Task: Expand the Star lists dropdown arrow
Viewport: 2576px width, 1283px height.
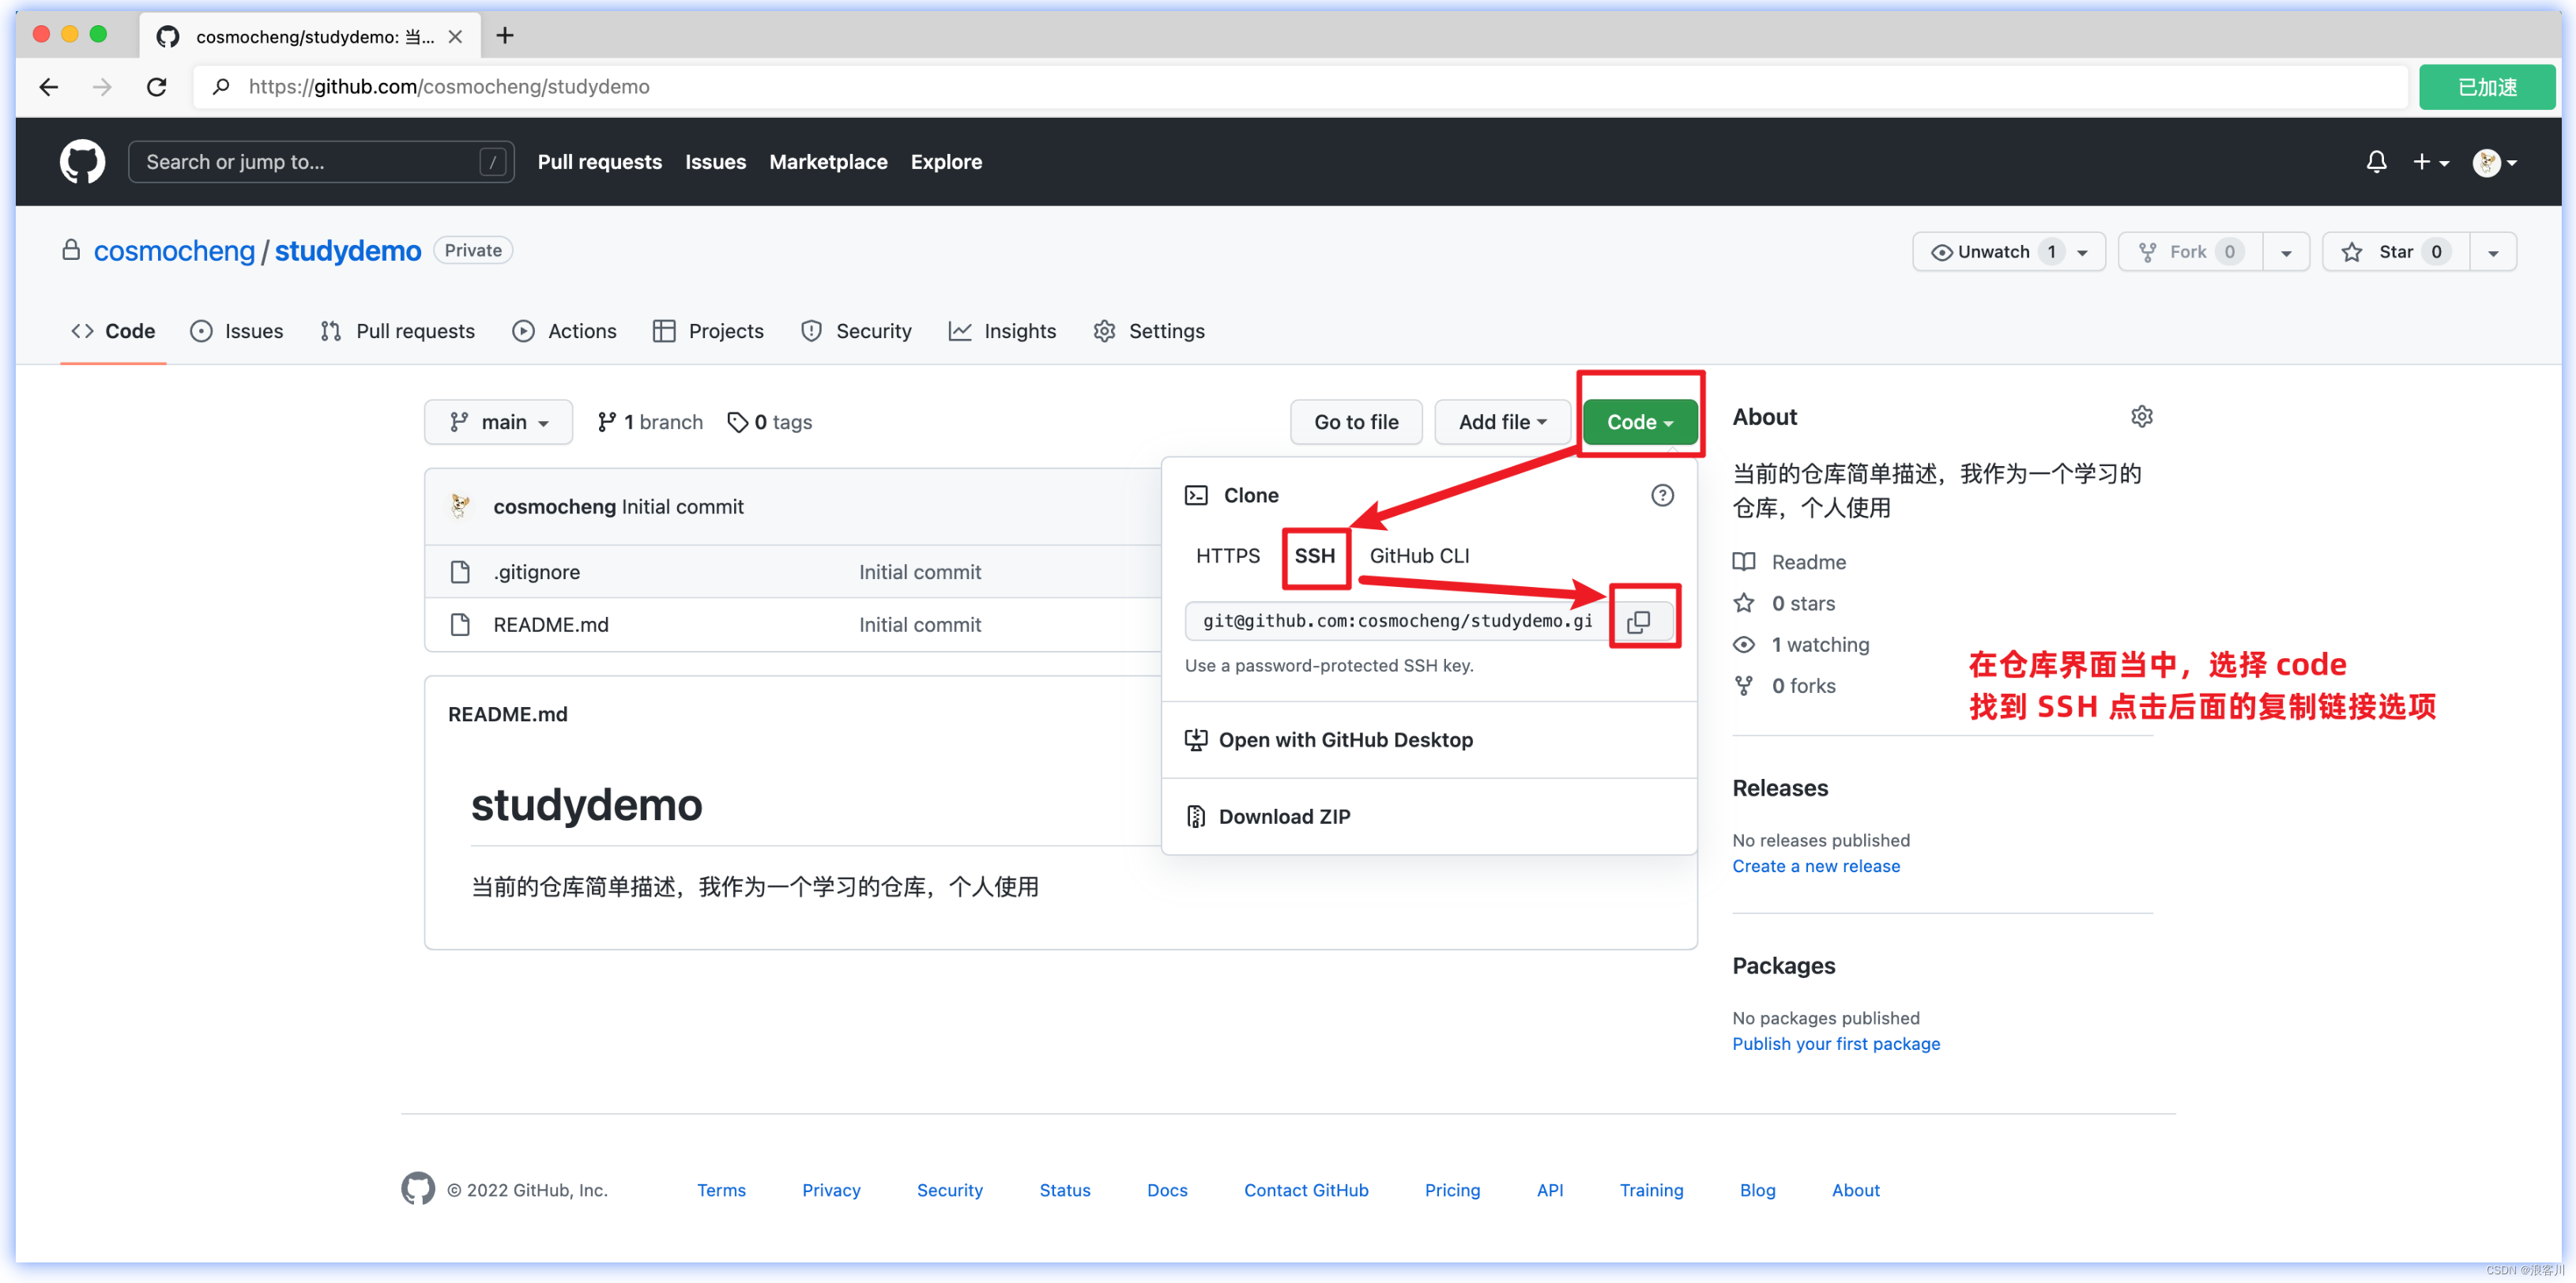Action: click(x=2493, y=252)
